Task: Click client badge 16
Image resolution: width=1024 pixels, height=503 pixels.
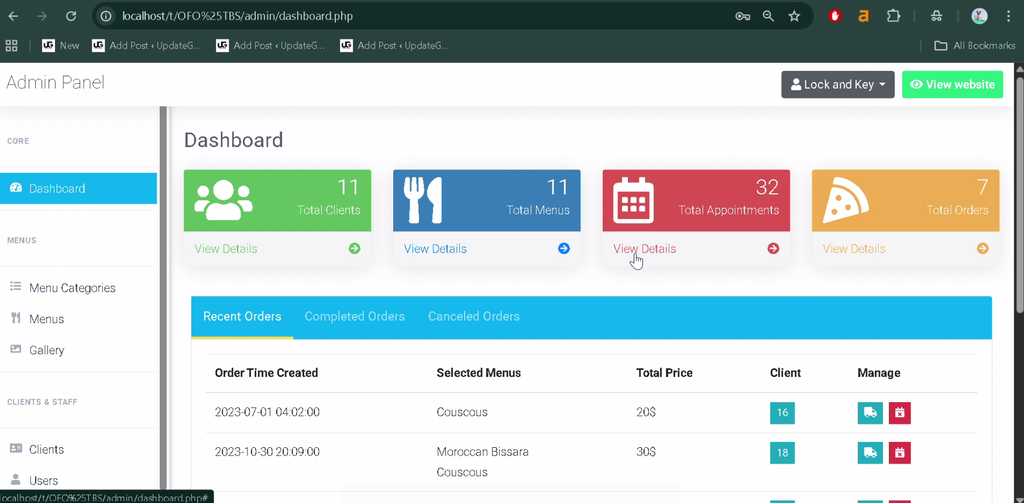Action: point(782,413)
